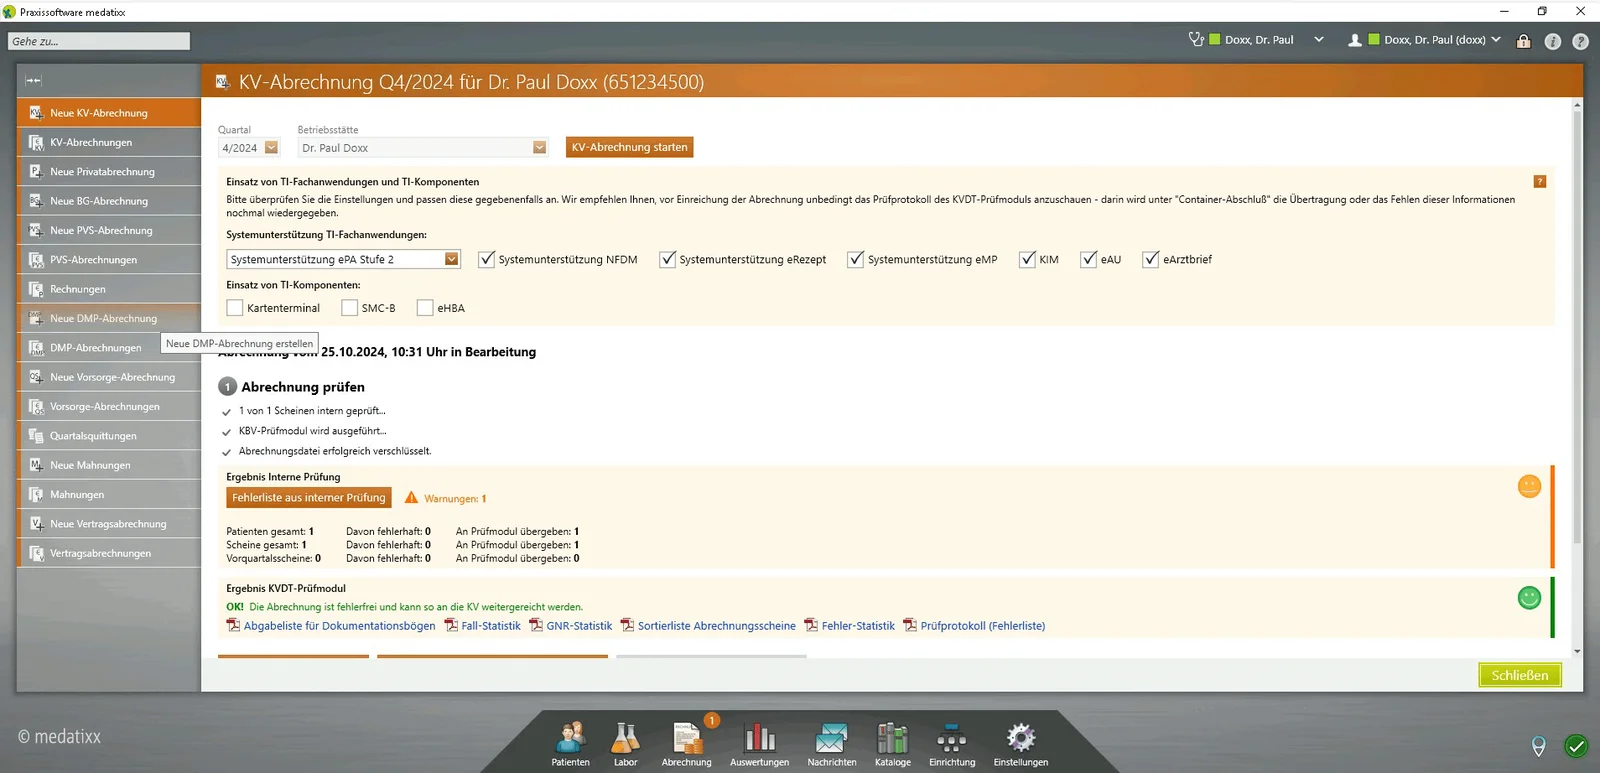Open Einstellungen gear icon

click(1021, 744)
